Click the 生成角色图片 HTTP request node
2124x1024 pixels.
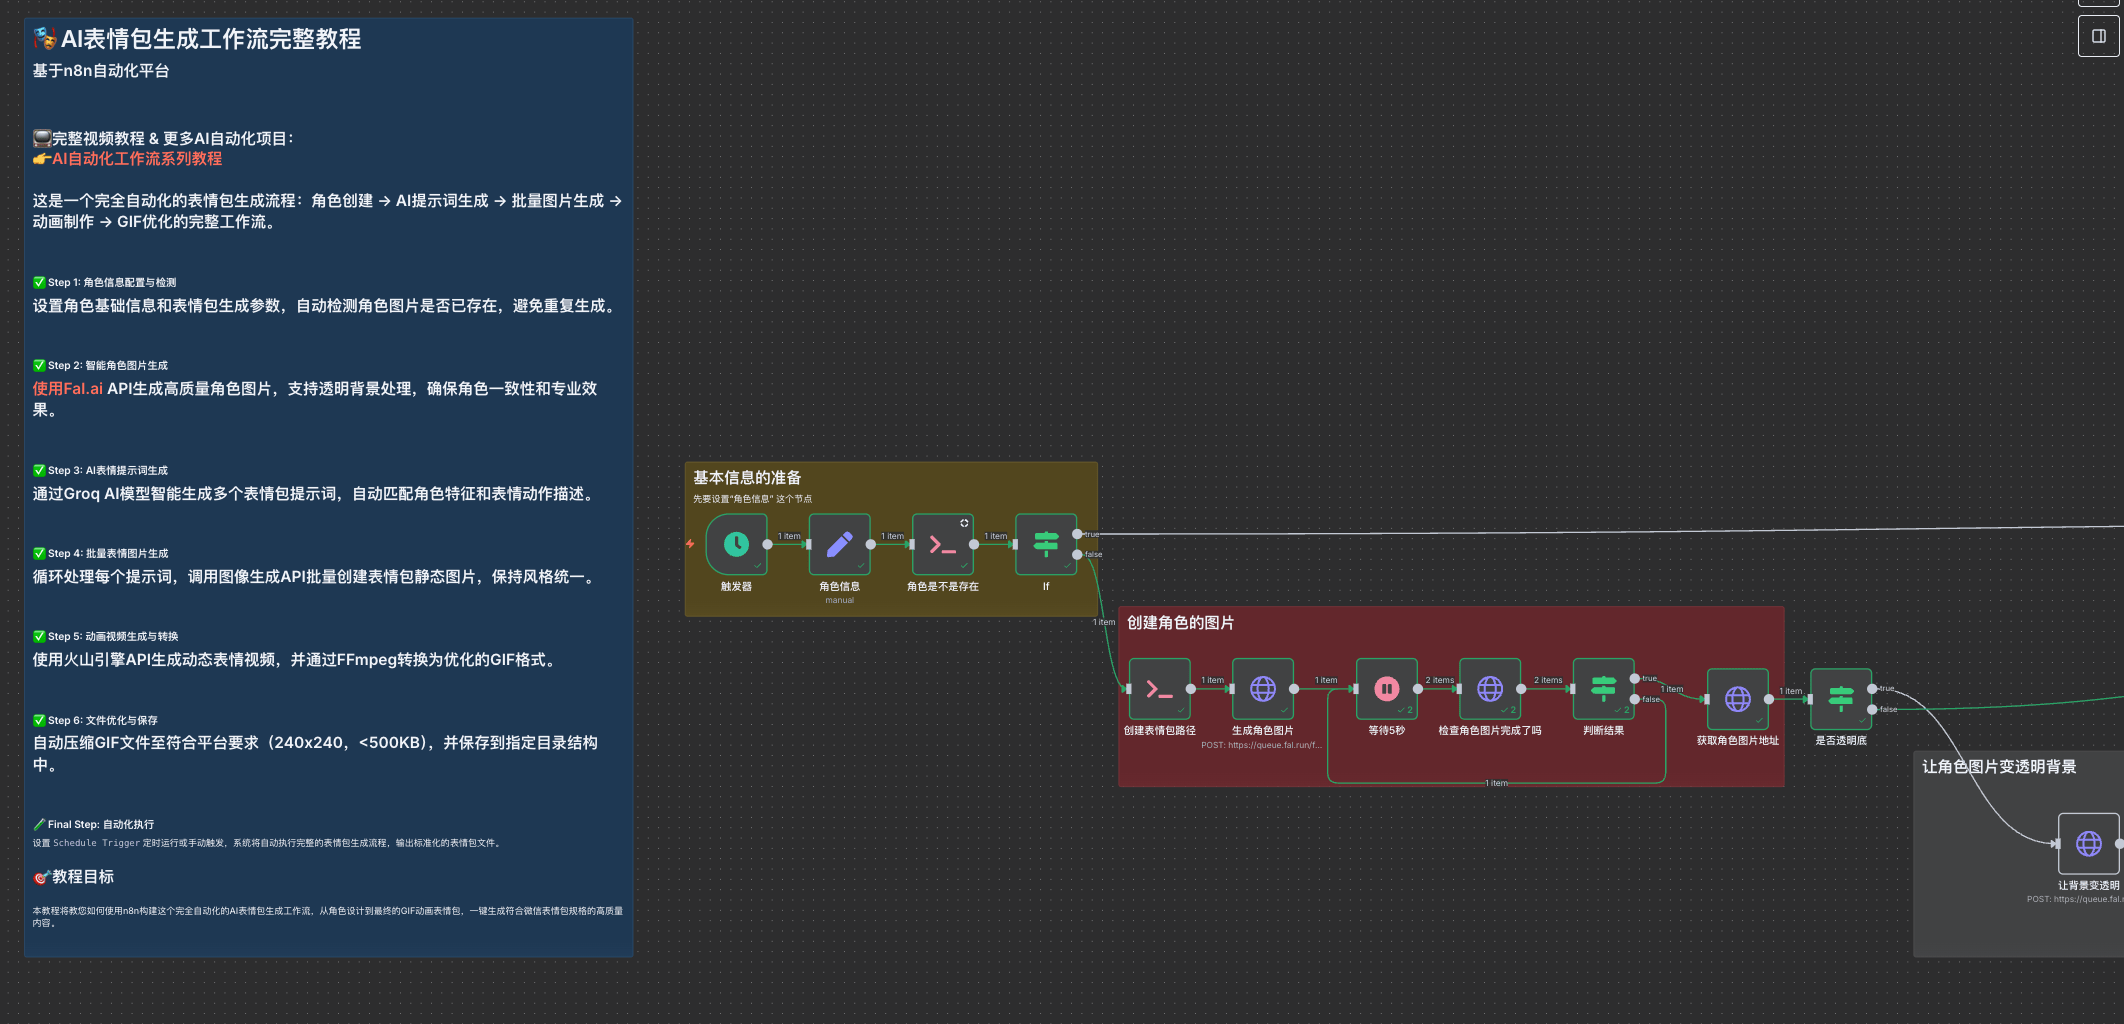1262,688
